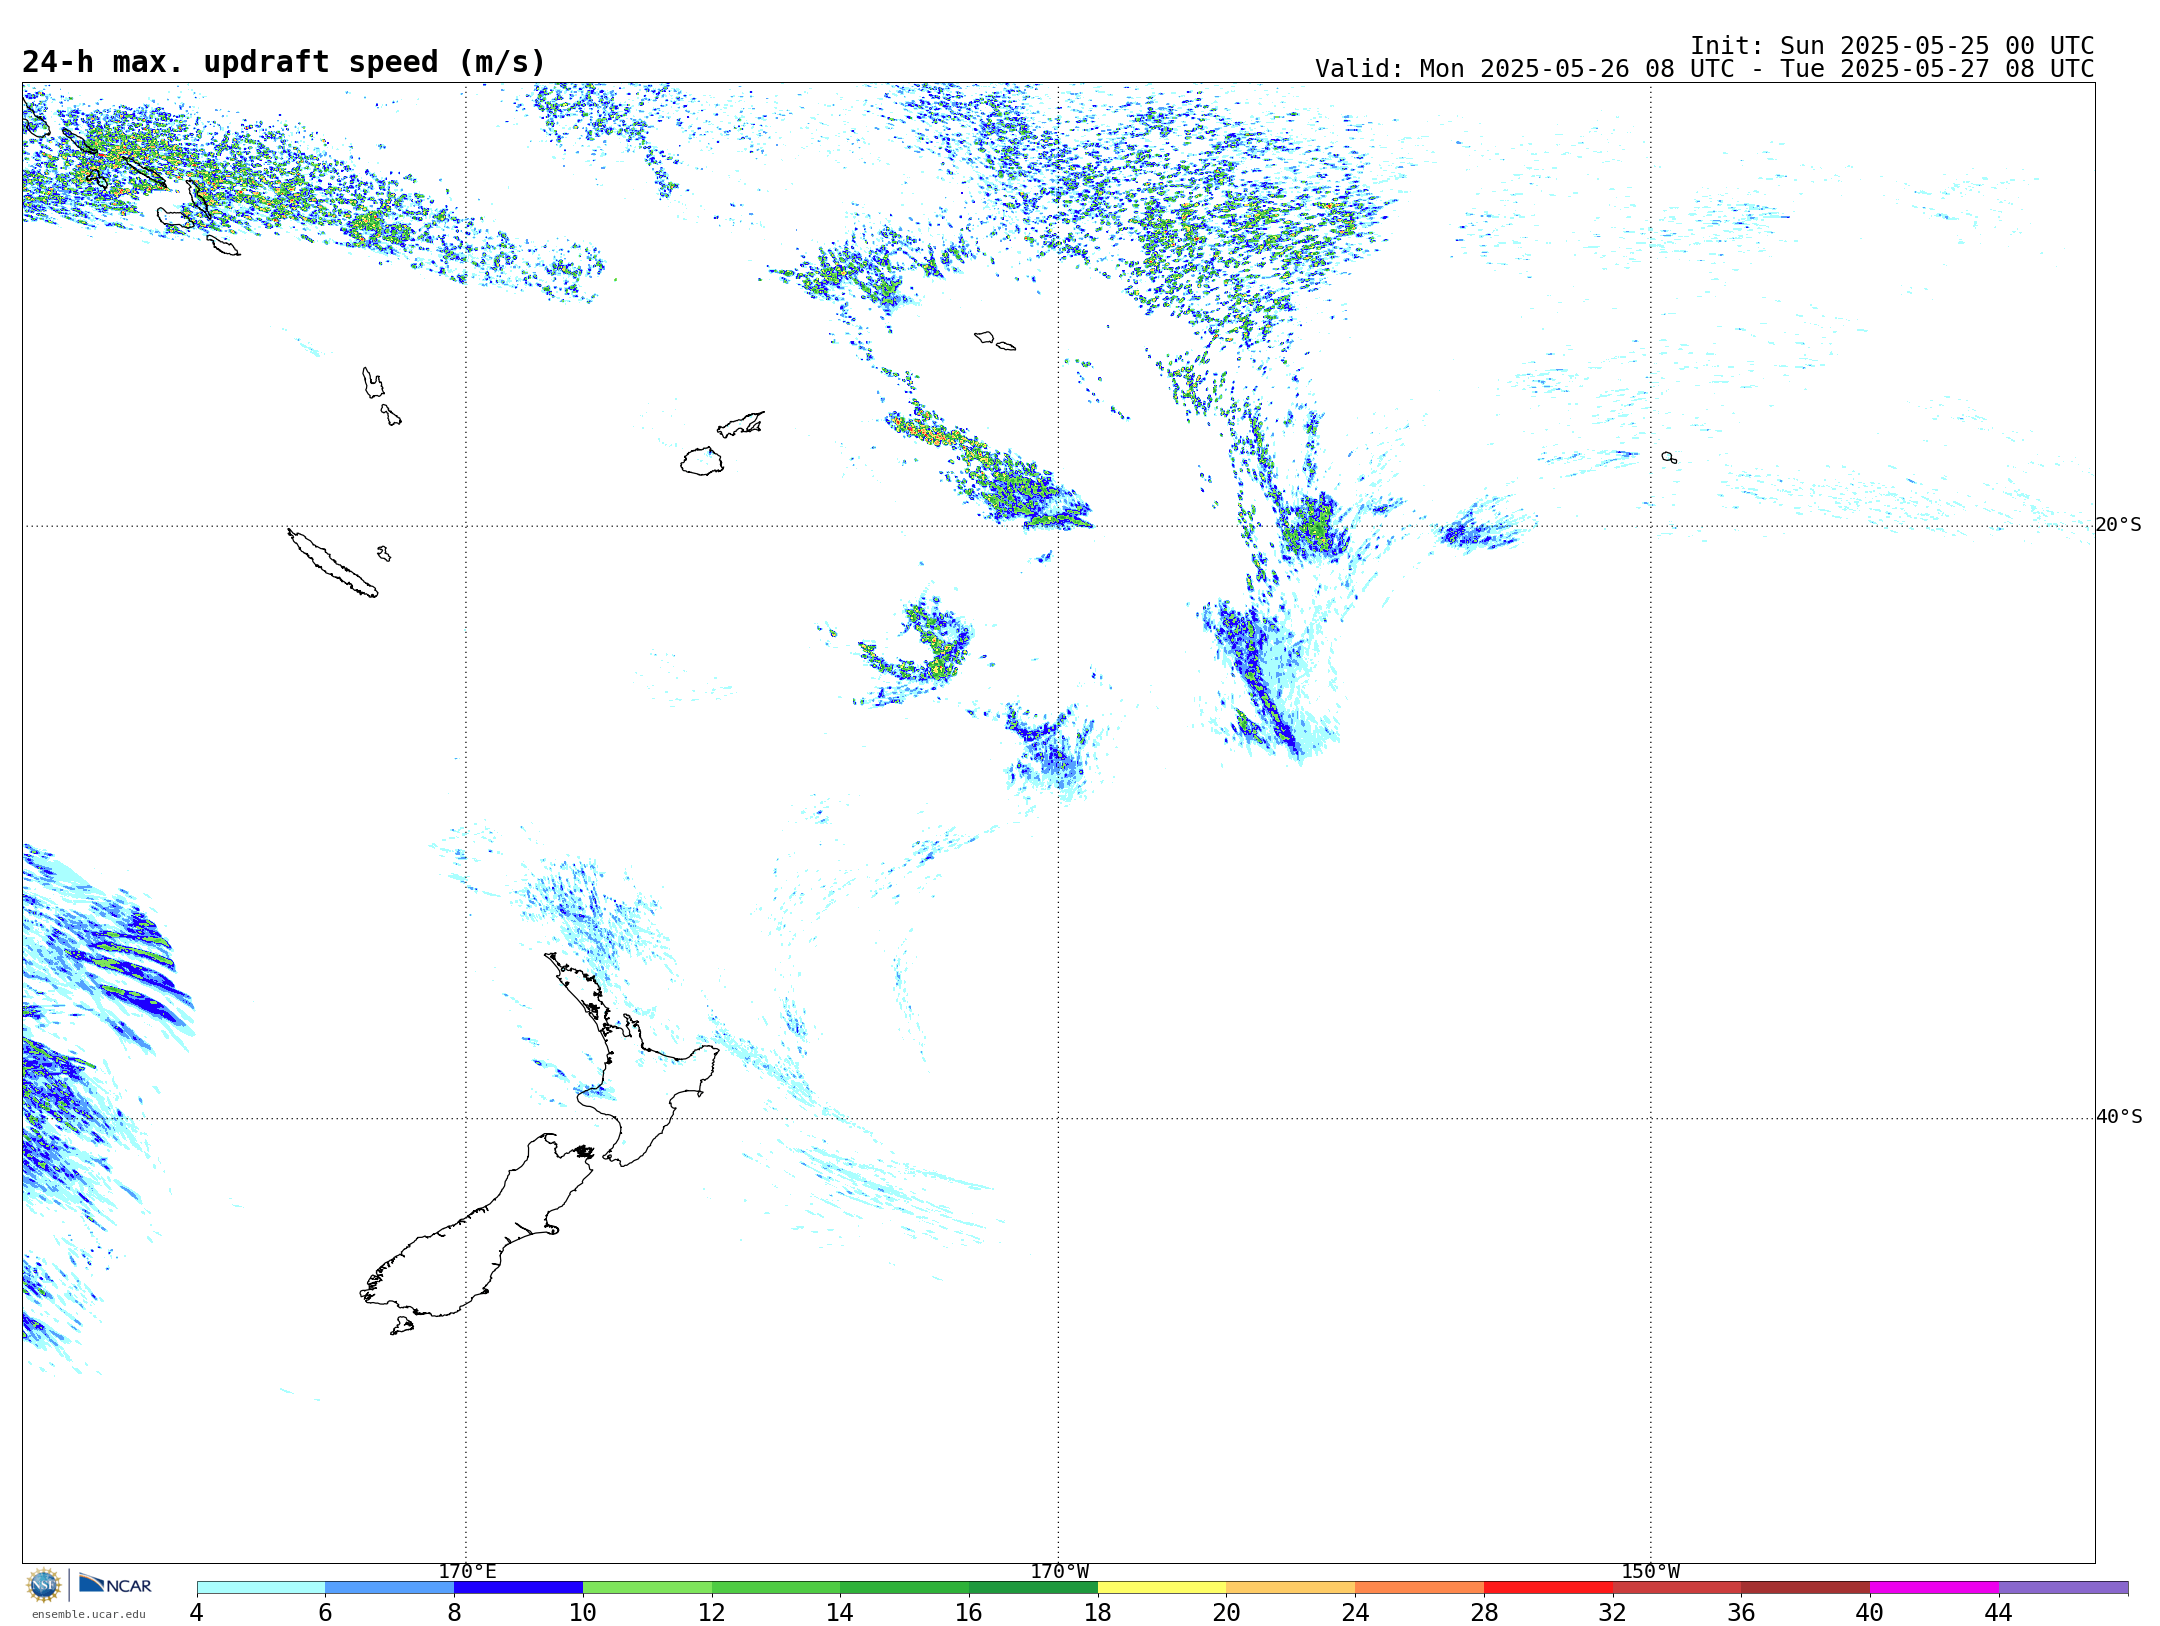
Task: Select the green 14–16 color swatch
Action: [905, 1588]
